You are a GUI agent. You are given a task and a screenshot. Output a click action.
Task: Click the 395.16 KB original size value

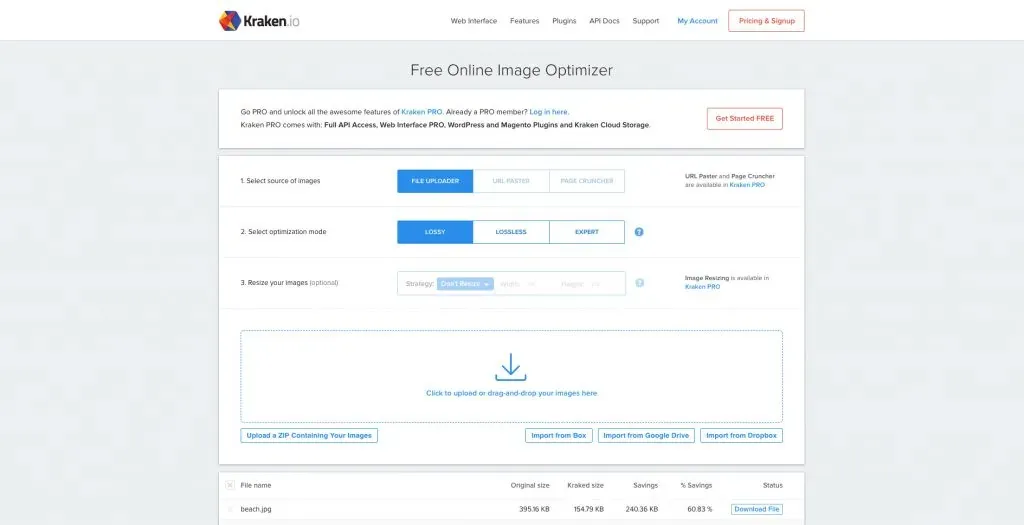pos(532,509)
